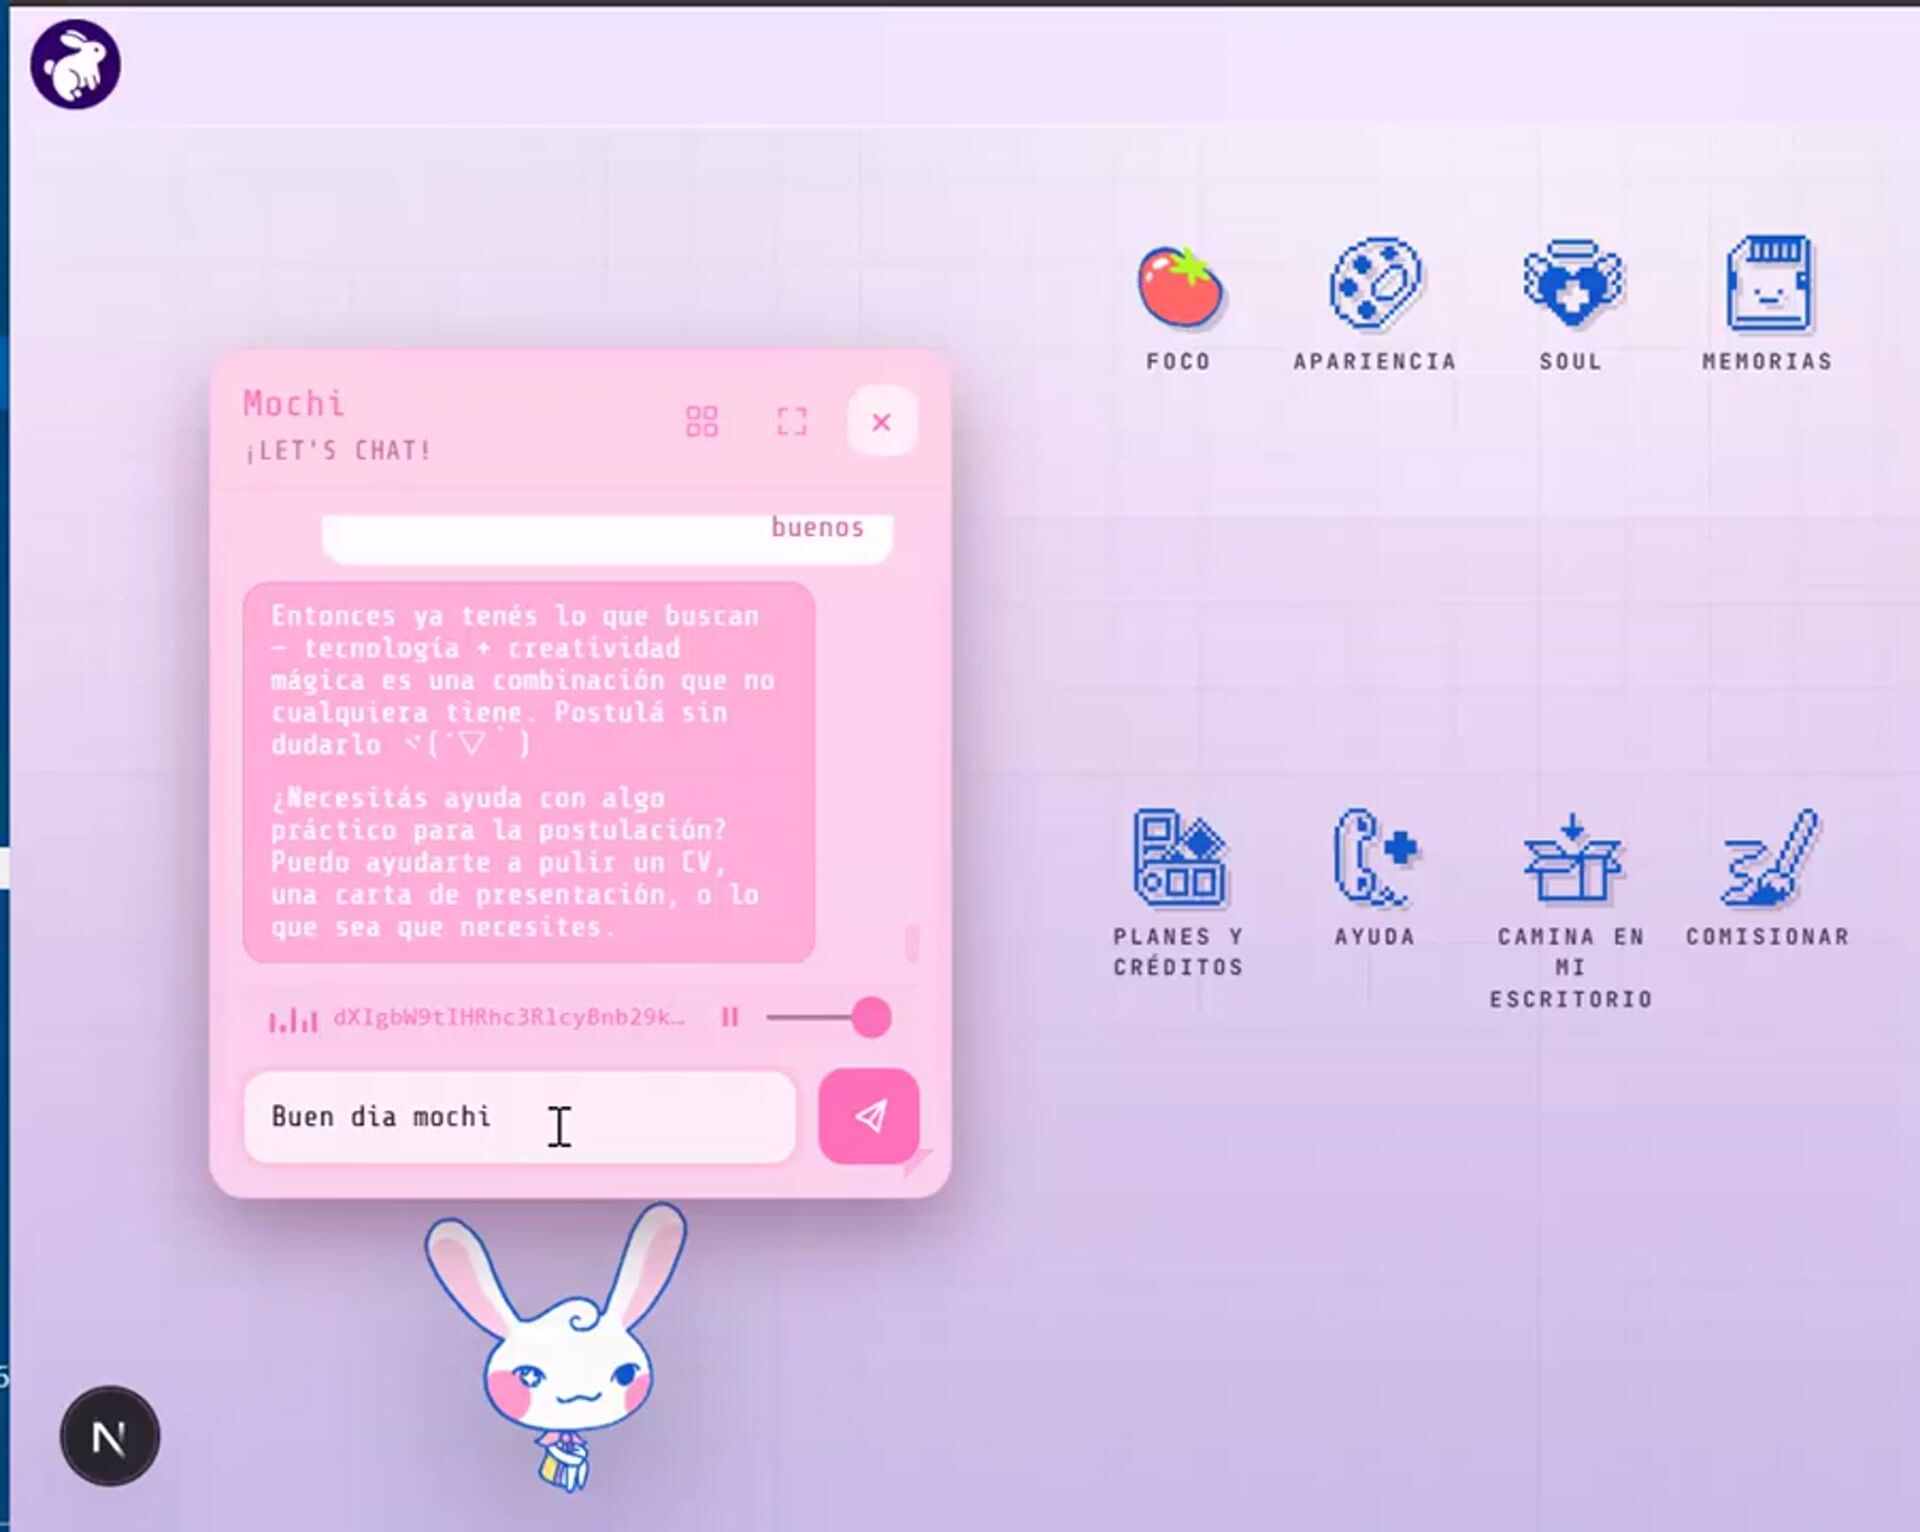1920x1532 pixels.
Task: Expand chat window to fullscreen
Action: [791, 421]
